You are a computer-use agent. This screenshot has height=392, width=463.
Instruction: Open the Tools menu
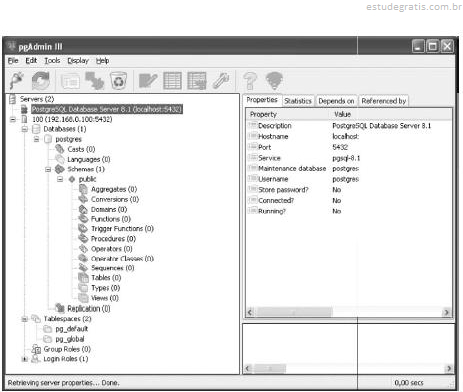[x=52, y=61]
